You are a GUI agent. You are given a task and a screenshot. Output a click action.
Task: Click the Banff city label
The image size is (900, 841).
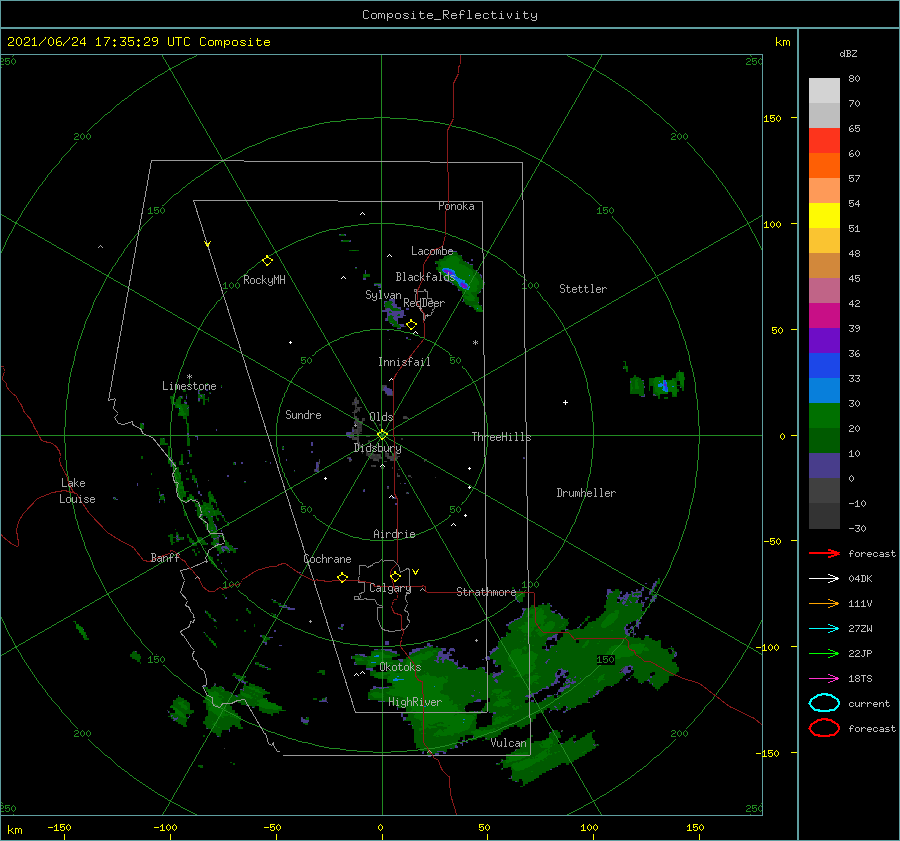(165, 557)
